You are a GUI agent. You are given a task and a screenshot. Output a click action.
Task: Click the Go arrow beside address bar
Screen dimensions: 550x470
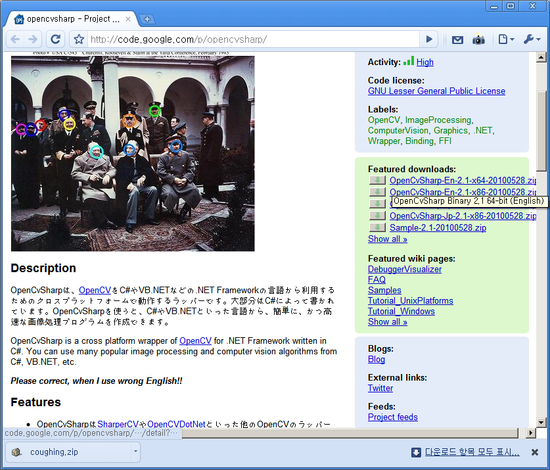coord(429,39)
